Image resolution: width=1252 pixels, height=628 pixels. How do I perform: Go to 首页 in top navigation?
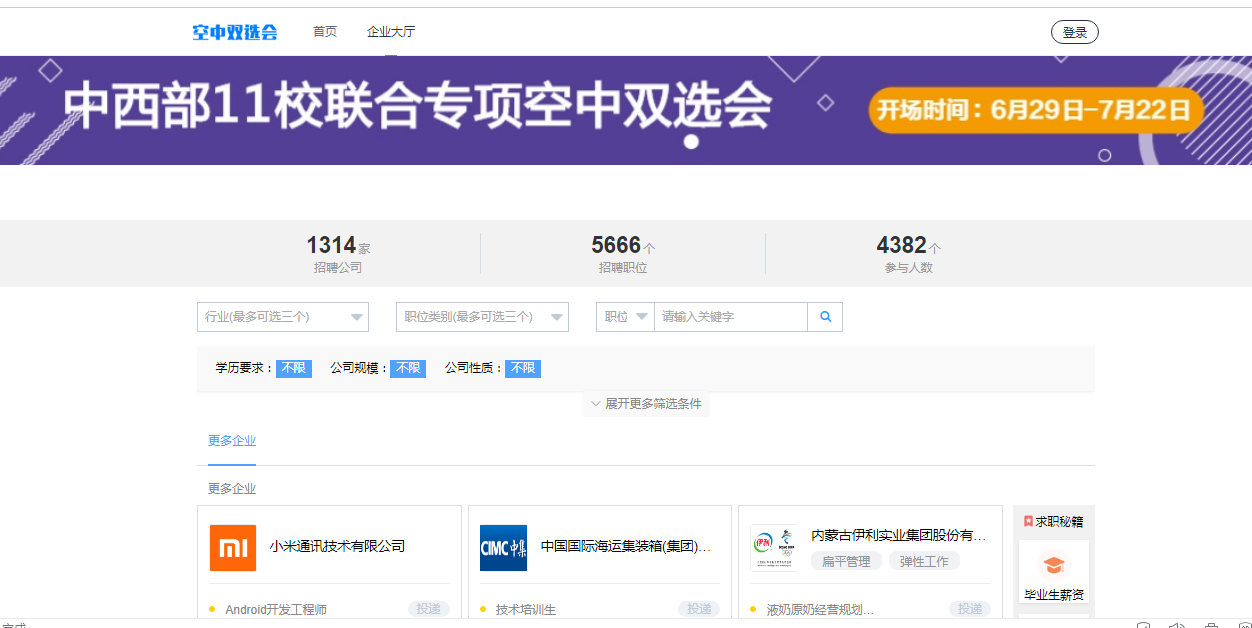pos(325,32)
